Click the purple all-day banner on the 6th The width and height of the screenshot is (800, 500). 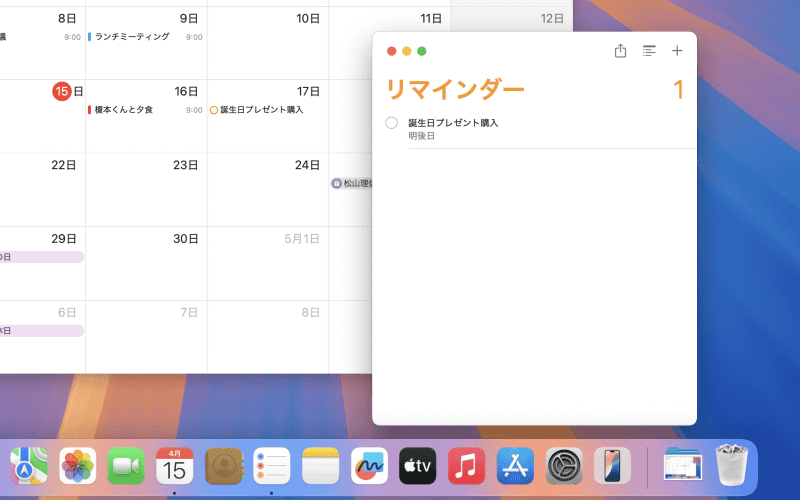(x=42, y=331)
